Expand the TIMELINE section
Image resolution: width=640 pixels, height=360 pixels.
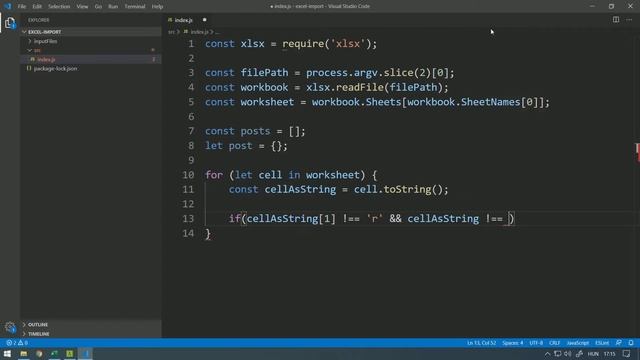tap(92, 334)
